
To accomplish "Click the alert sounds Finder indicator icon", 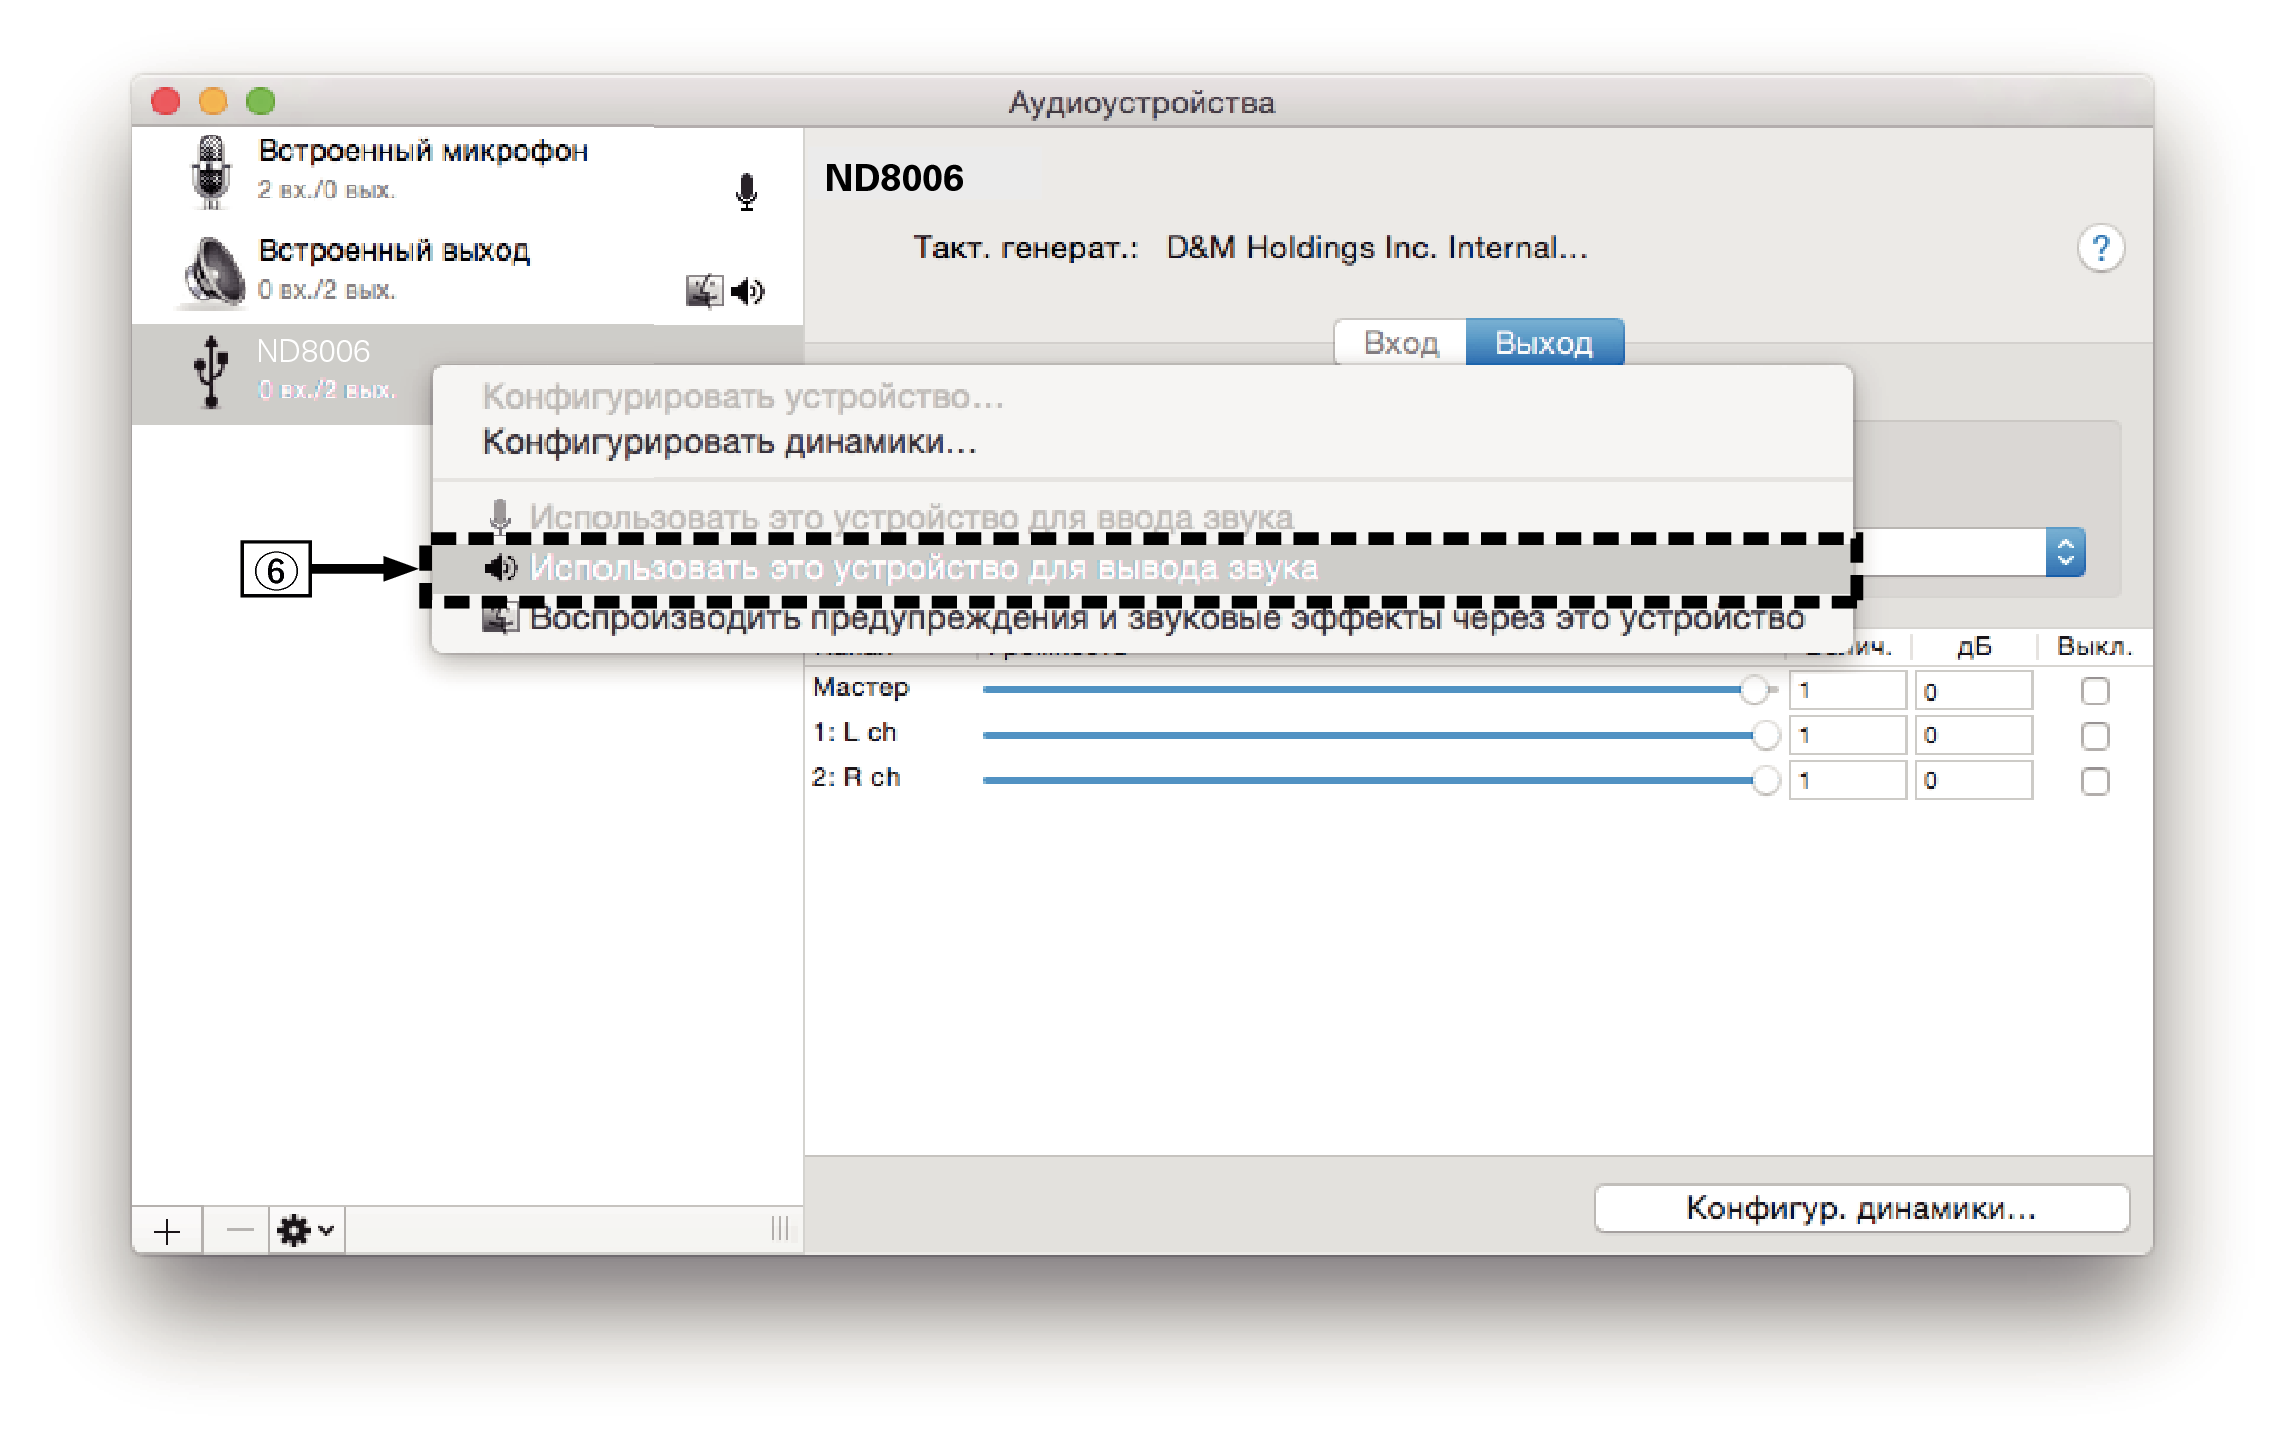I will tap(704, 290).
